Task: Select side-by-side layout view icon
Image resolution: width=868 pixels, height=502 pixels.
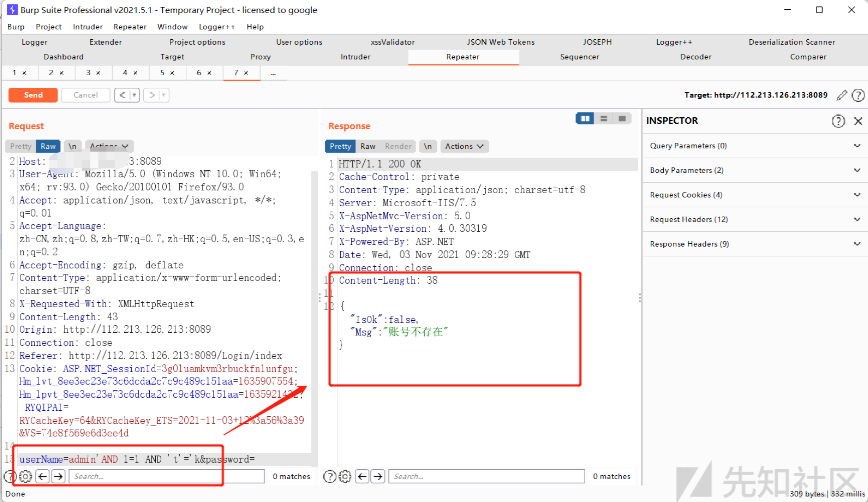Action: click(585, 118)
